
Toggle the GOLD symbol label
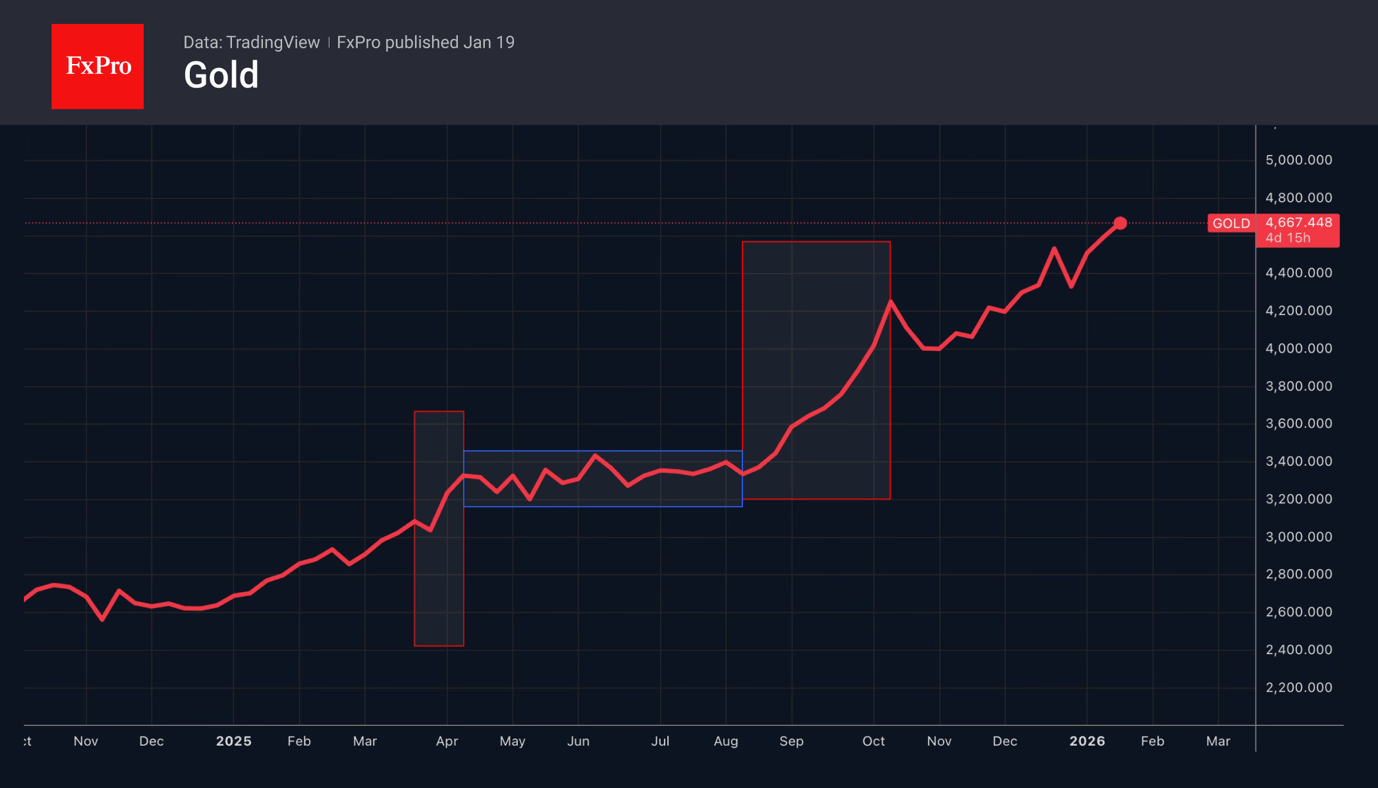pyautogui.click(x=1231, y=223)
